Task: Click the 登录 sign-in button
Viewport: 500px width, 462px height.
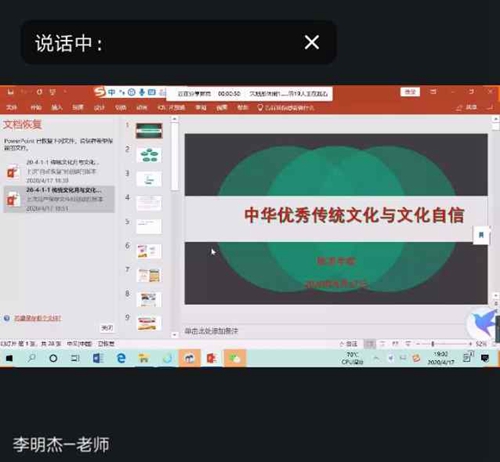Action: tap(410, 92)
